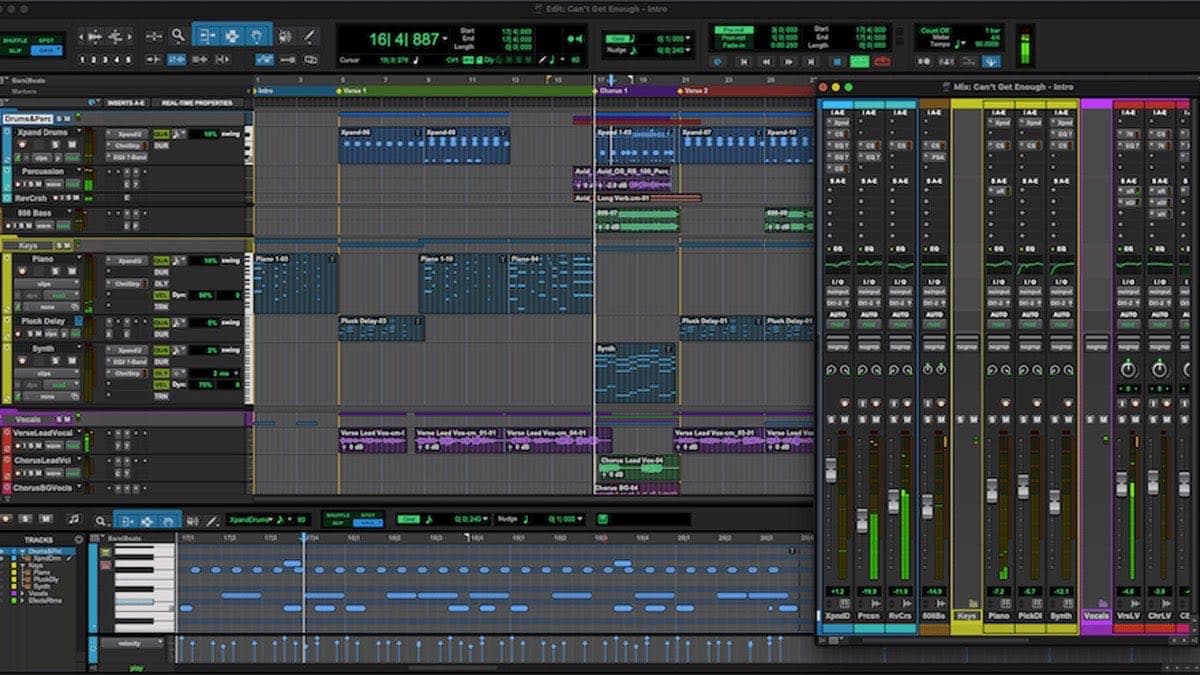Screen dimensions: 1200x675
Task: Select the Selector tool in toolbar
Action: click(232, 36)
